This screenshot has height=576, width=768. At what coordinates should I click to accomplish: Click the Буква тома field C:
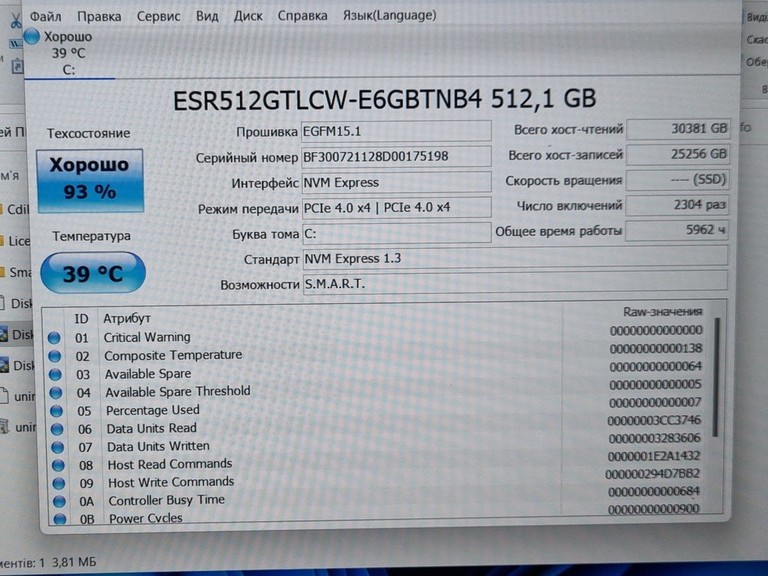click(396, 233)
